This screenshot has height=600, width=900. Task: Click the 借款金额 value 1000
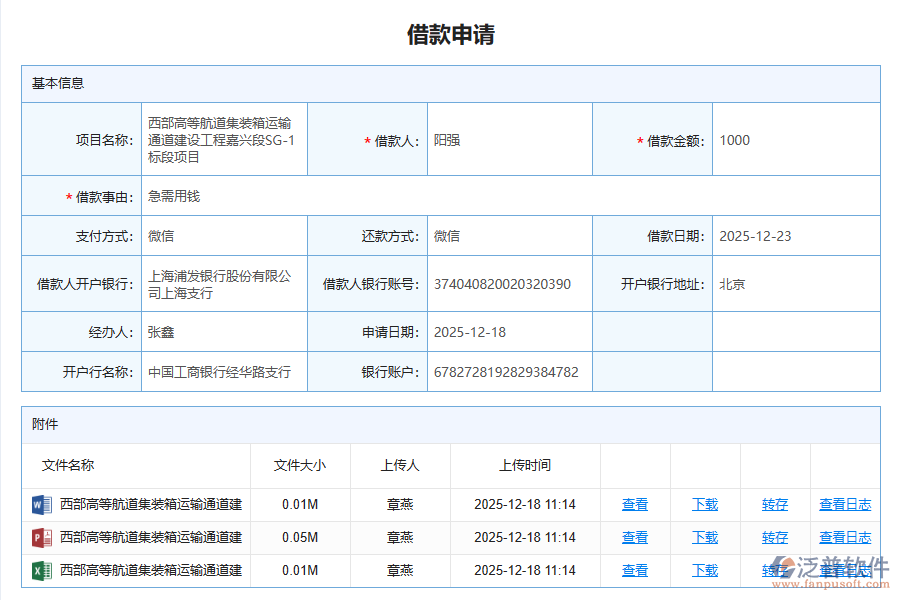(x=735, y=140)
